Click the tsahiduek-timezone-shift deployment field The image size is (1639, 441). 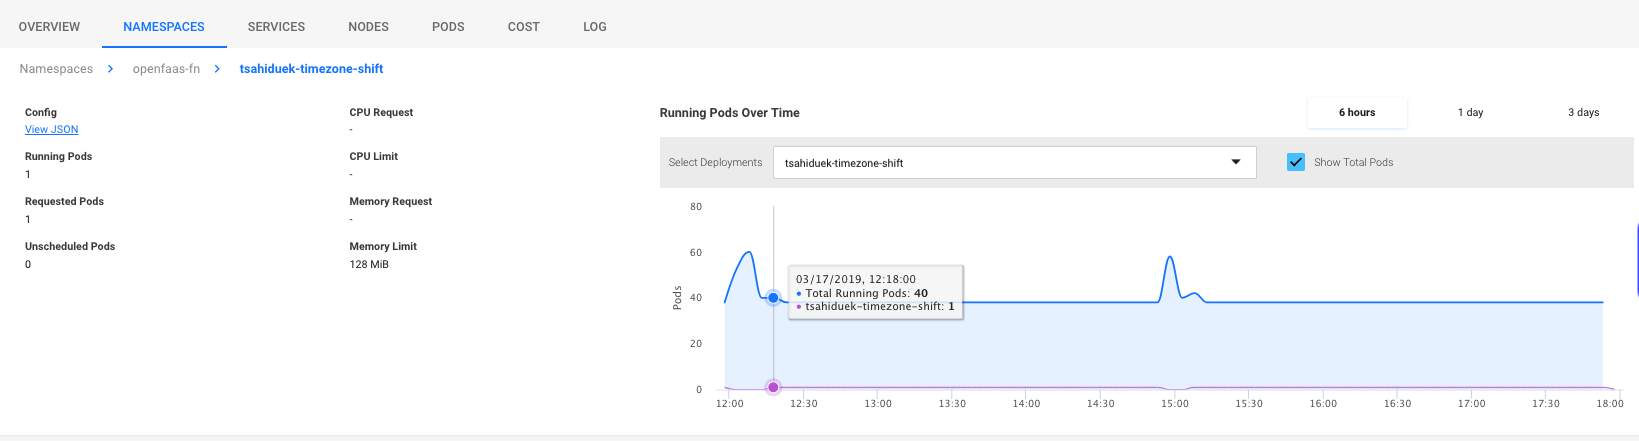click(x=1000, y=163)
